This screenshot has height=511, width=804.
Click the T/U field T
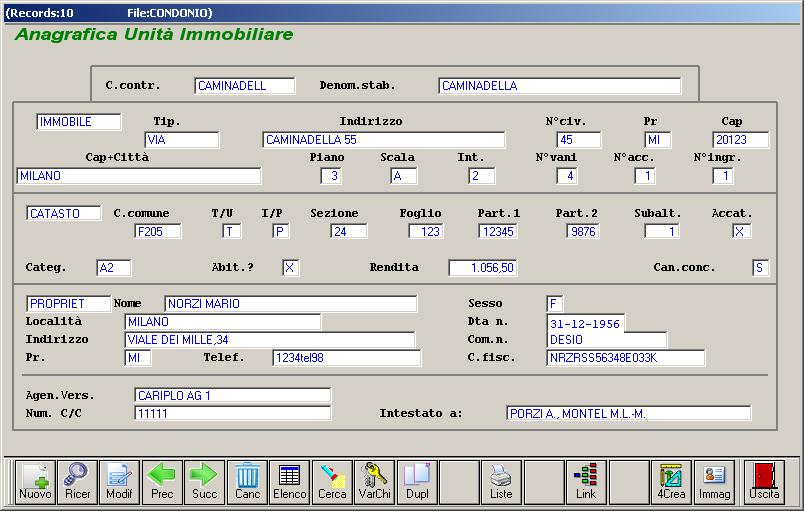coord(231,231)
